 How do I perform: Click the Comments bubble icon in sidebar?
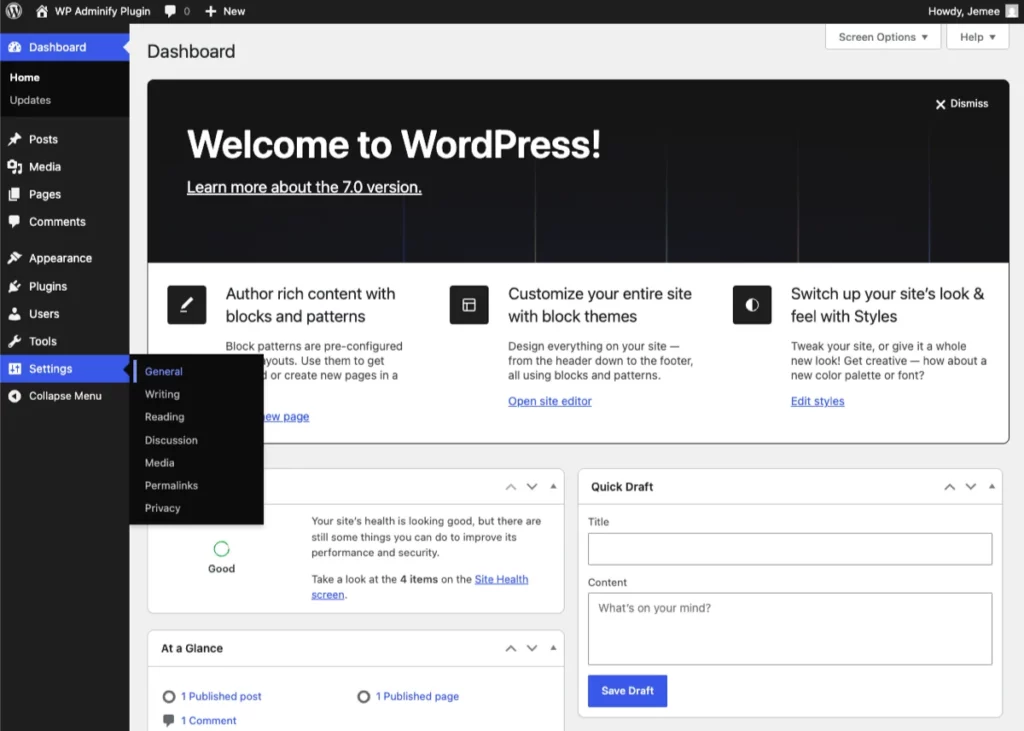14,221
